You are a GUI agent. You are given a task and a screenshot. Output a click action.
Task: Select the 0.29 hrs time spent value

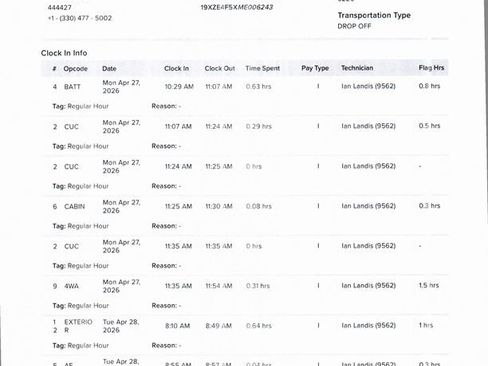click(259, 126)
